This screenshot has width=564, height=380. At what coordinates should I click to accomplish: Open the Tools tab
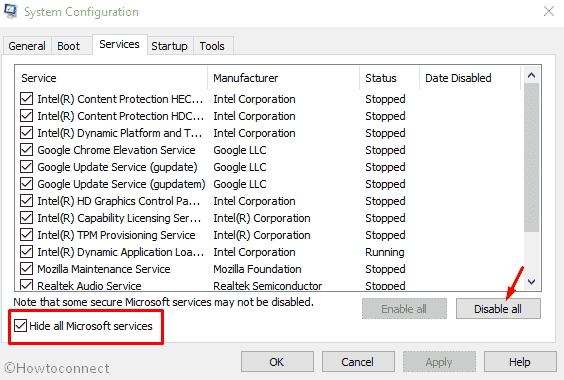coord(212,46)
